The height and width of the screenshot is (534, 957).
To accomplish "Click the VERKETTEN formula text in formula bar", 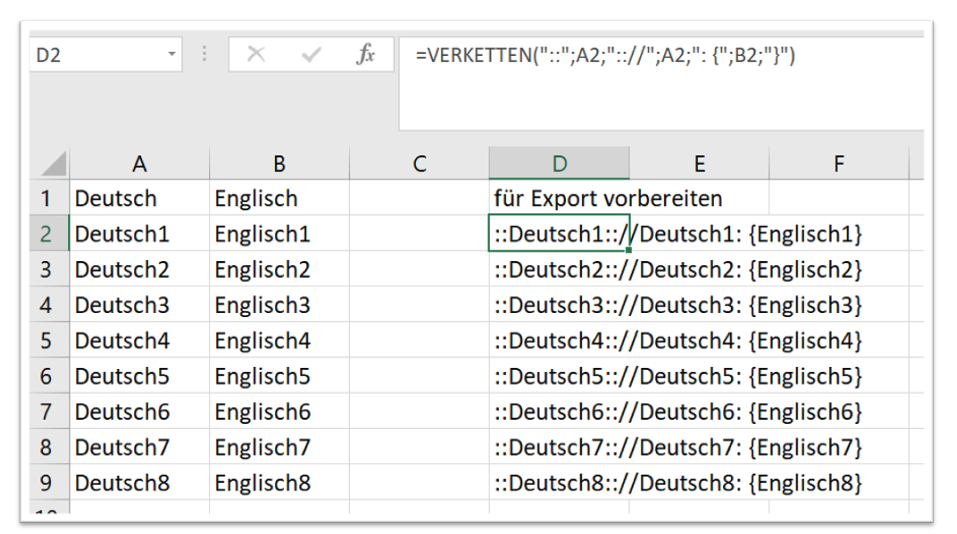I will tap(605, 56).
